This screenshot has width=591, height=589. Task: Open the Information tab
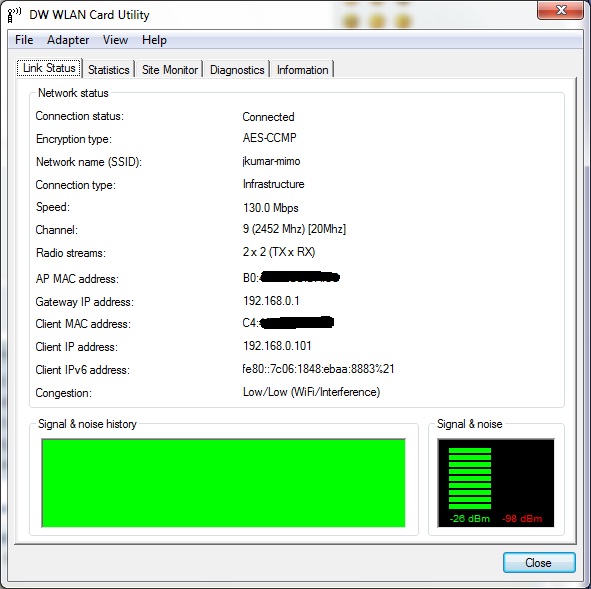303,70
